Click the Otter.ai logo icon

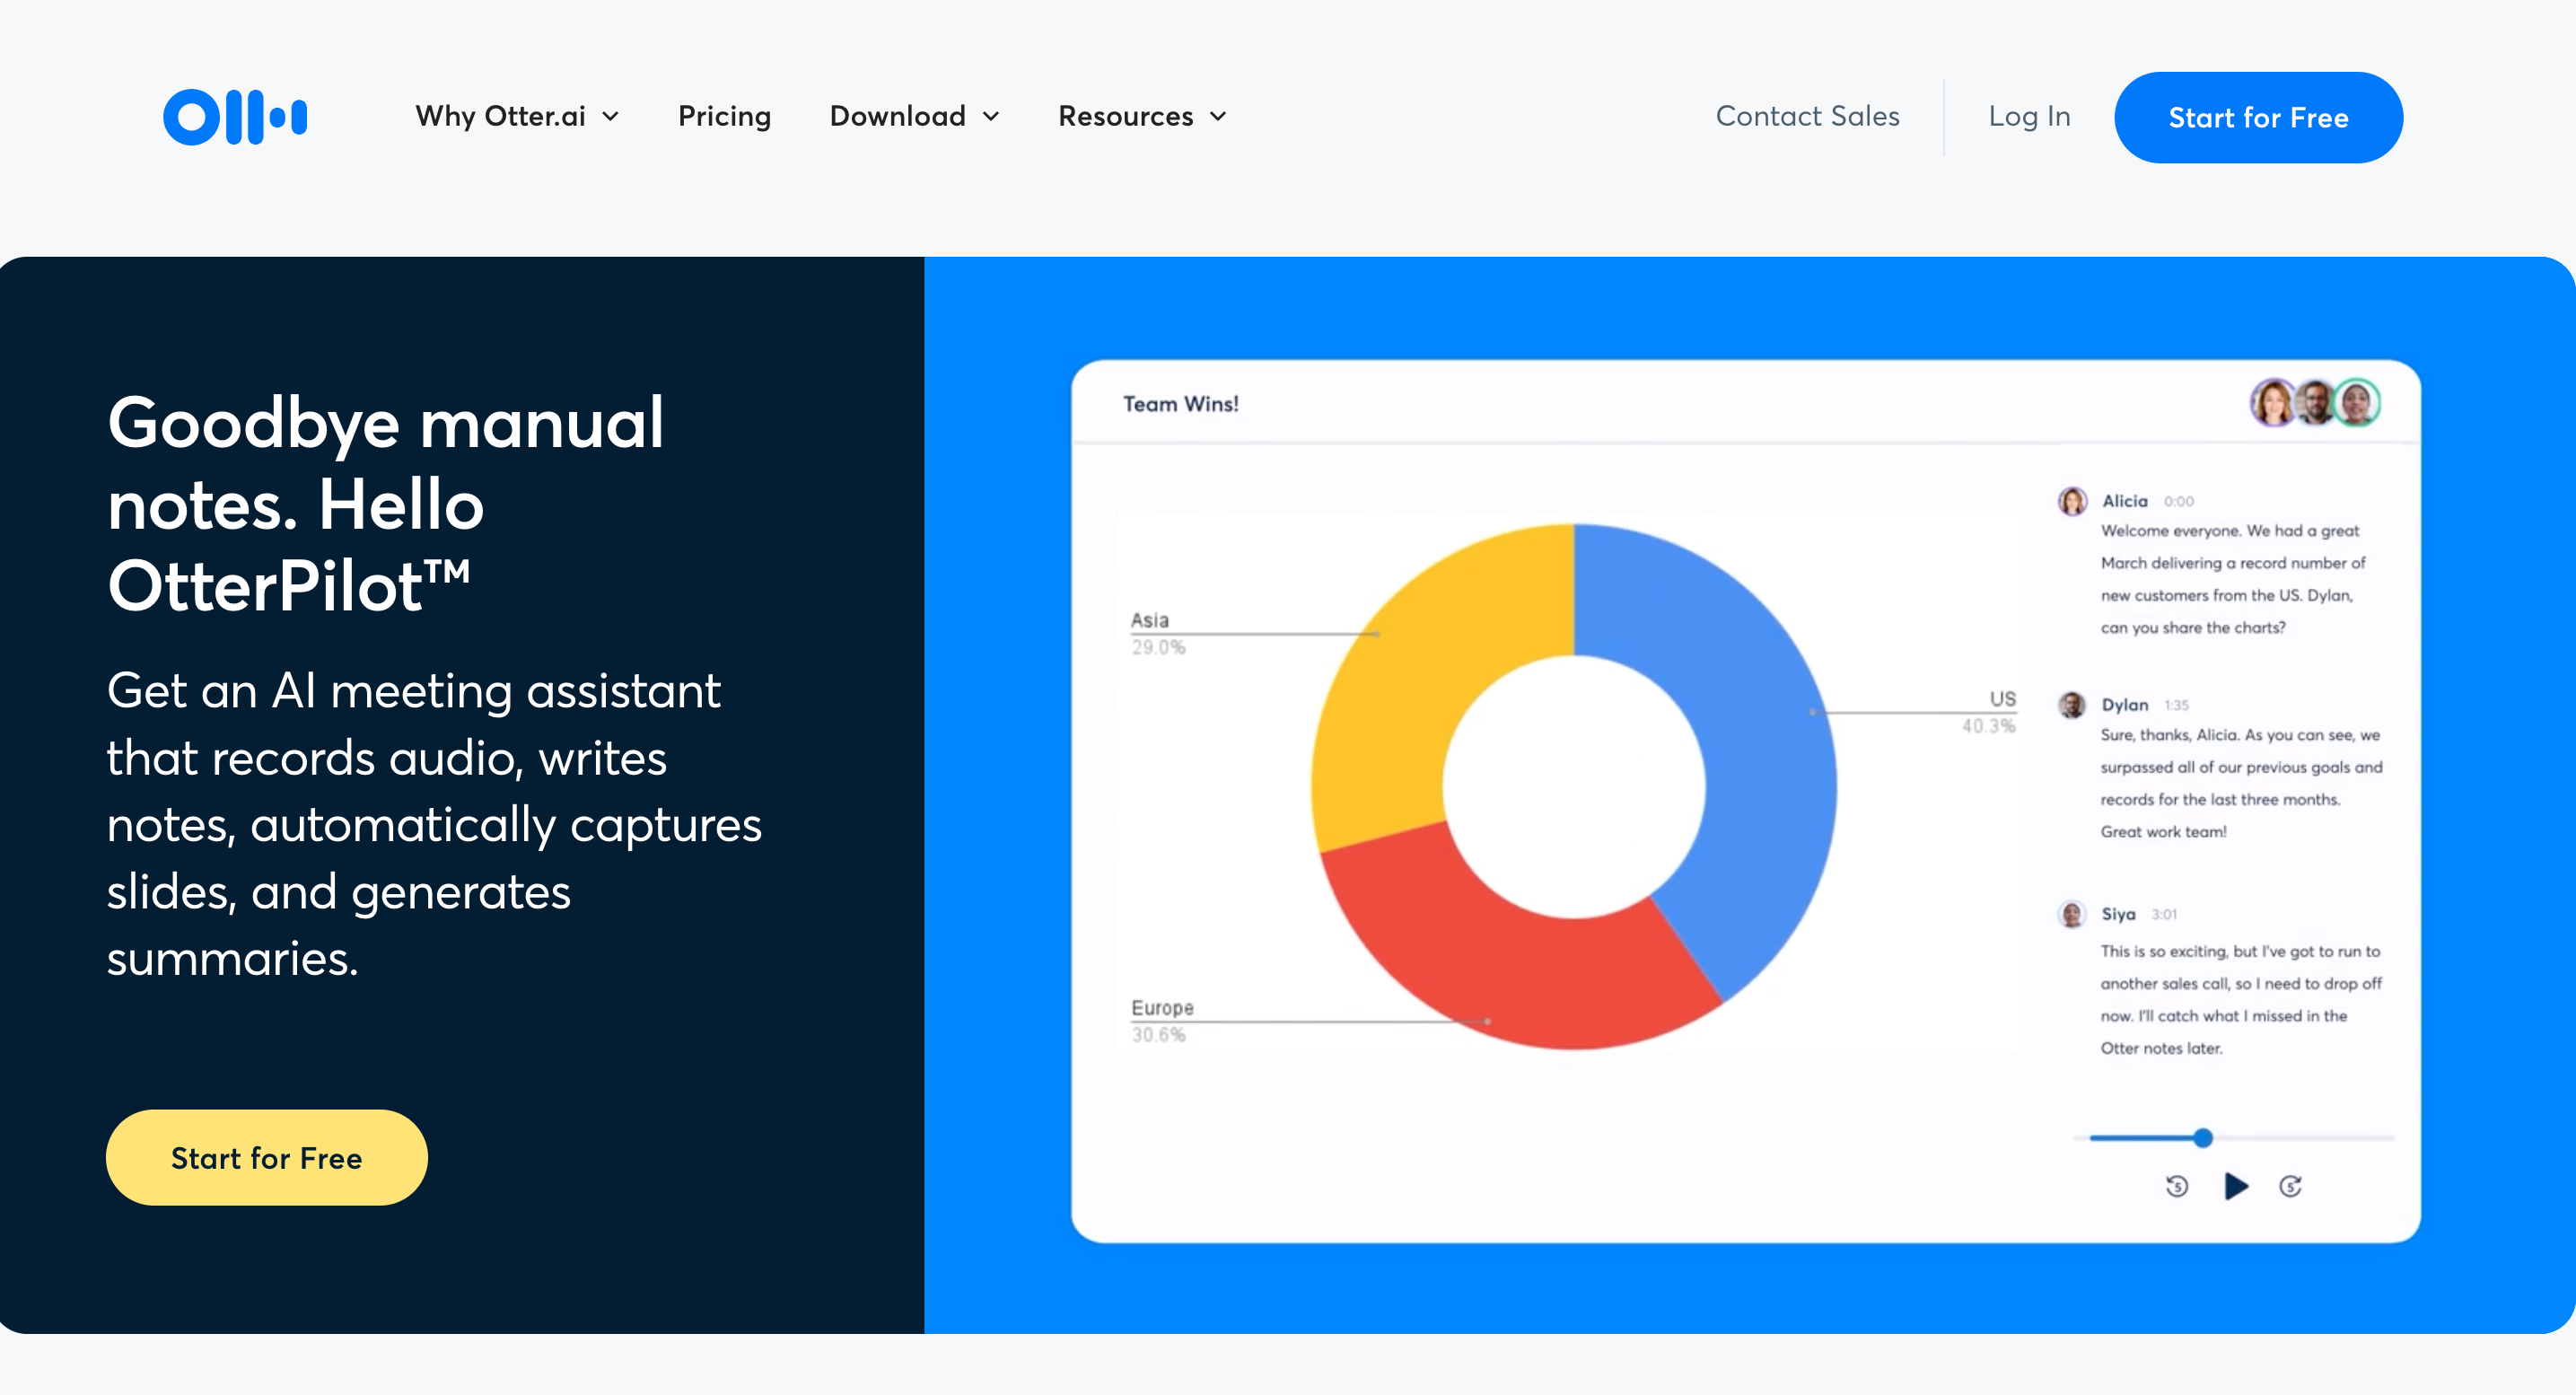235,117
